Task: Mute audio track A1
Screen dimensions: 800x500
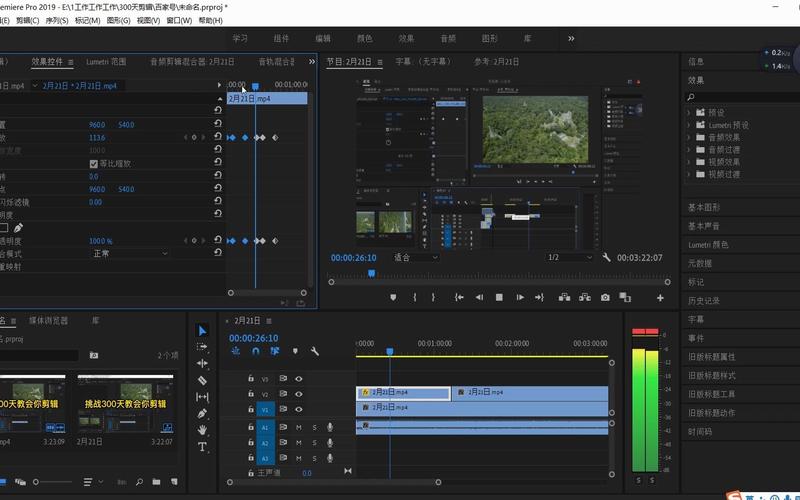Action: (x=299, y=428)
